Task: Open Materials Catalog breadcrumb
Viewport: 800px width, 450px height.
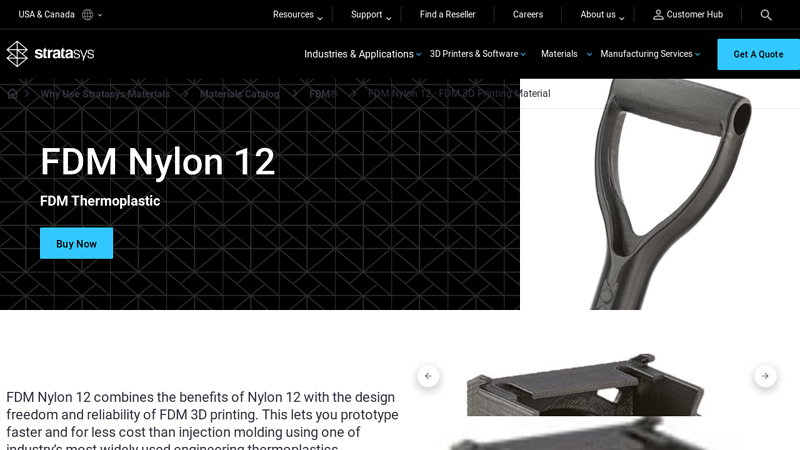Action: (239, 94)
